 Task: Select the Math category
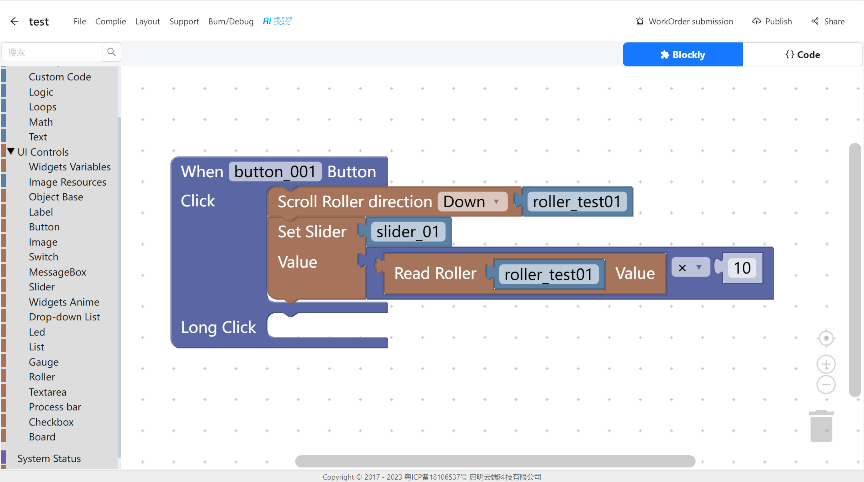point(41,122)
